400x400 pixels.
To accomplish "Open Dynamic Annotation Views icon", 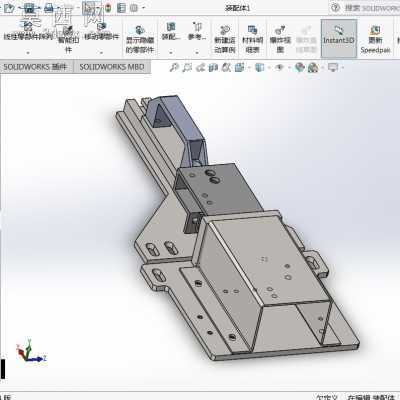I will 226,68.
